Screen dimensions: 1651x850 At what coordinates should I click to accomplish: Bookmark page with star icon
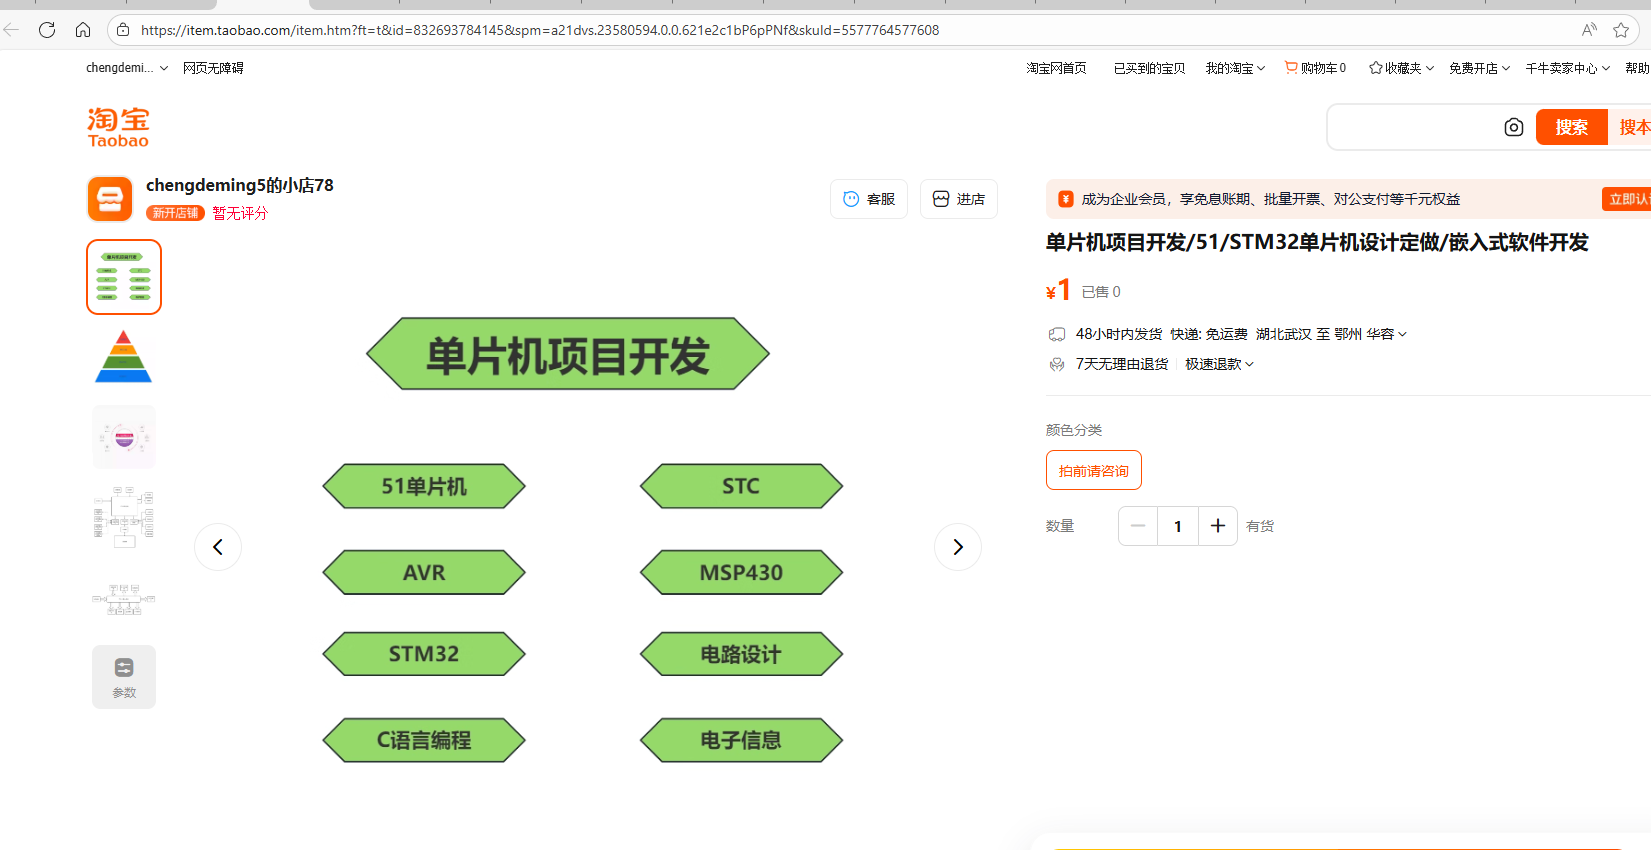[1621, 30]
